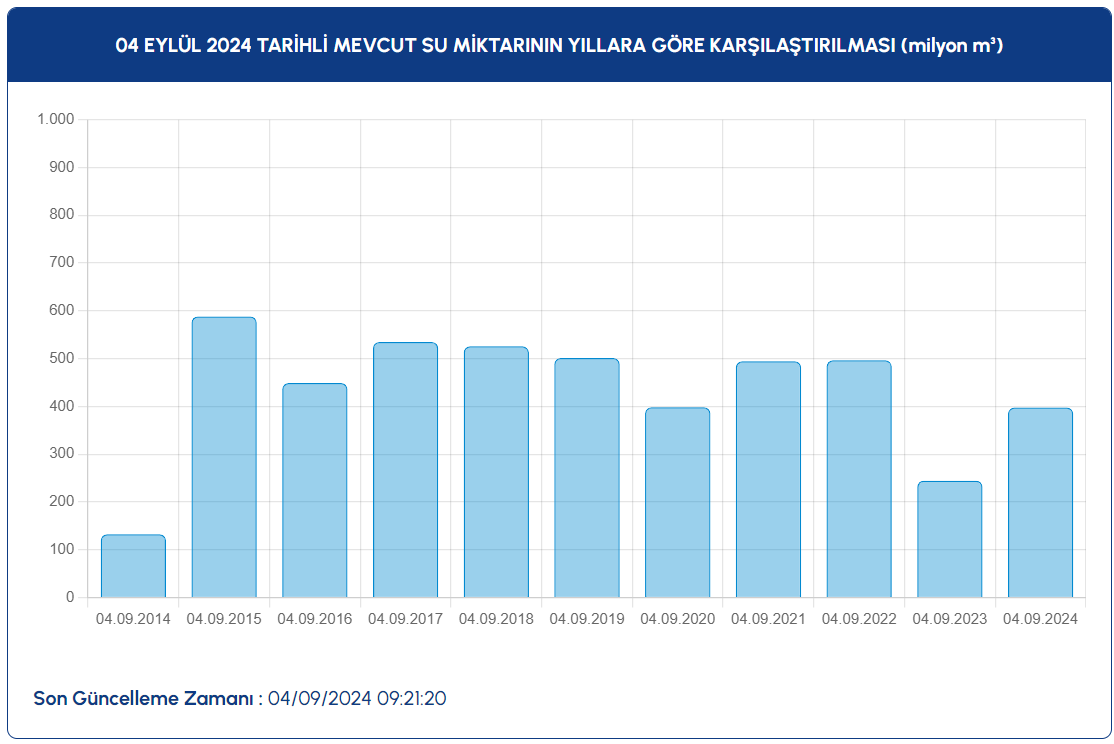Image resolution: width=1114 pixels, height=744 pixels.
Task: Click the 04.09.2019 x-axis date label
Action: click(x=587, y=619)
